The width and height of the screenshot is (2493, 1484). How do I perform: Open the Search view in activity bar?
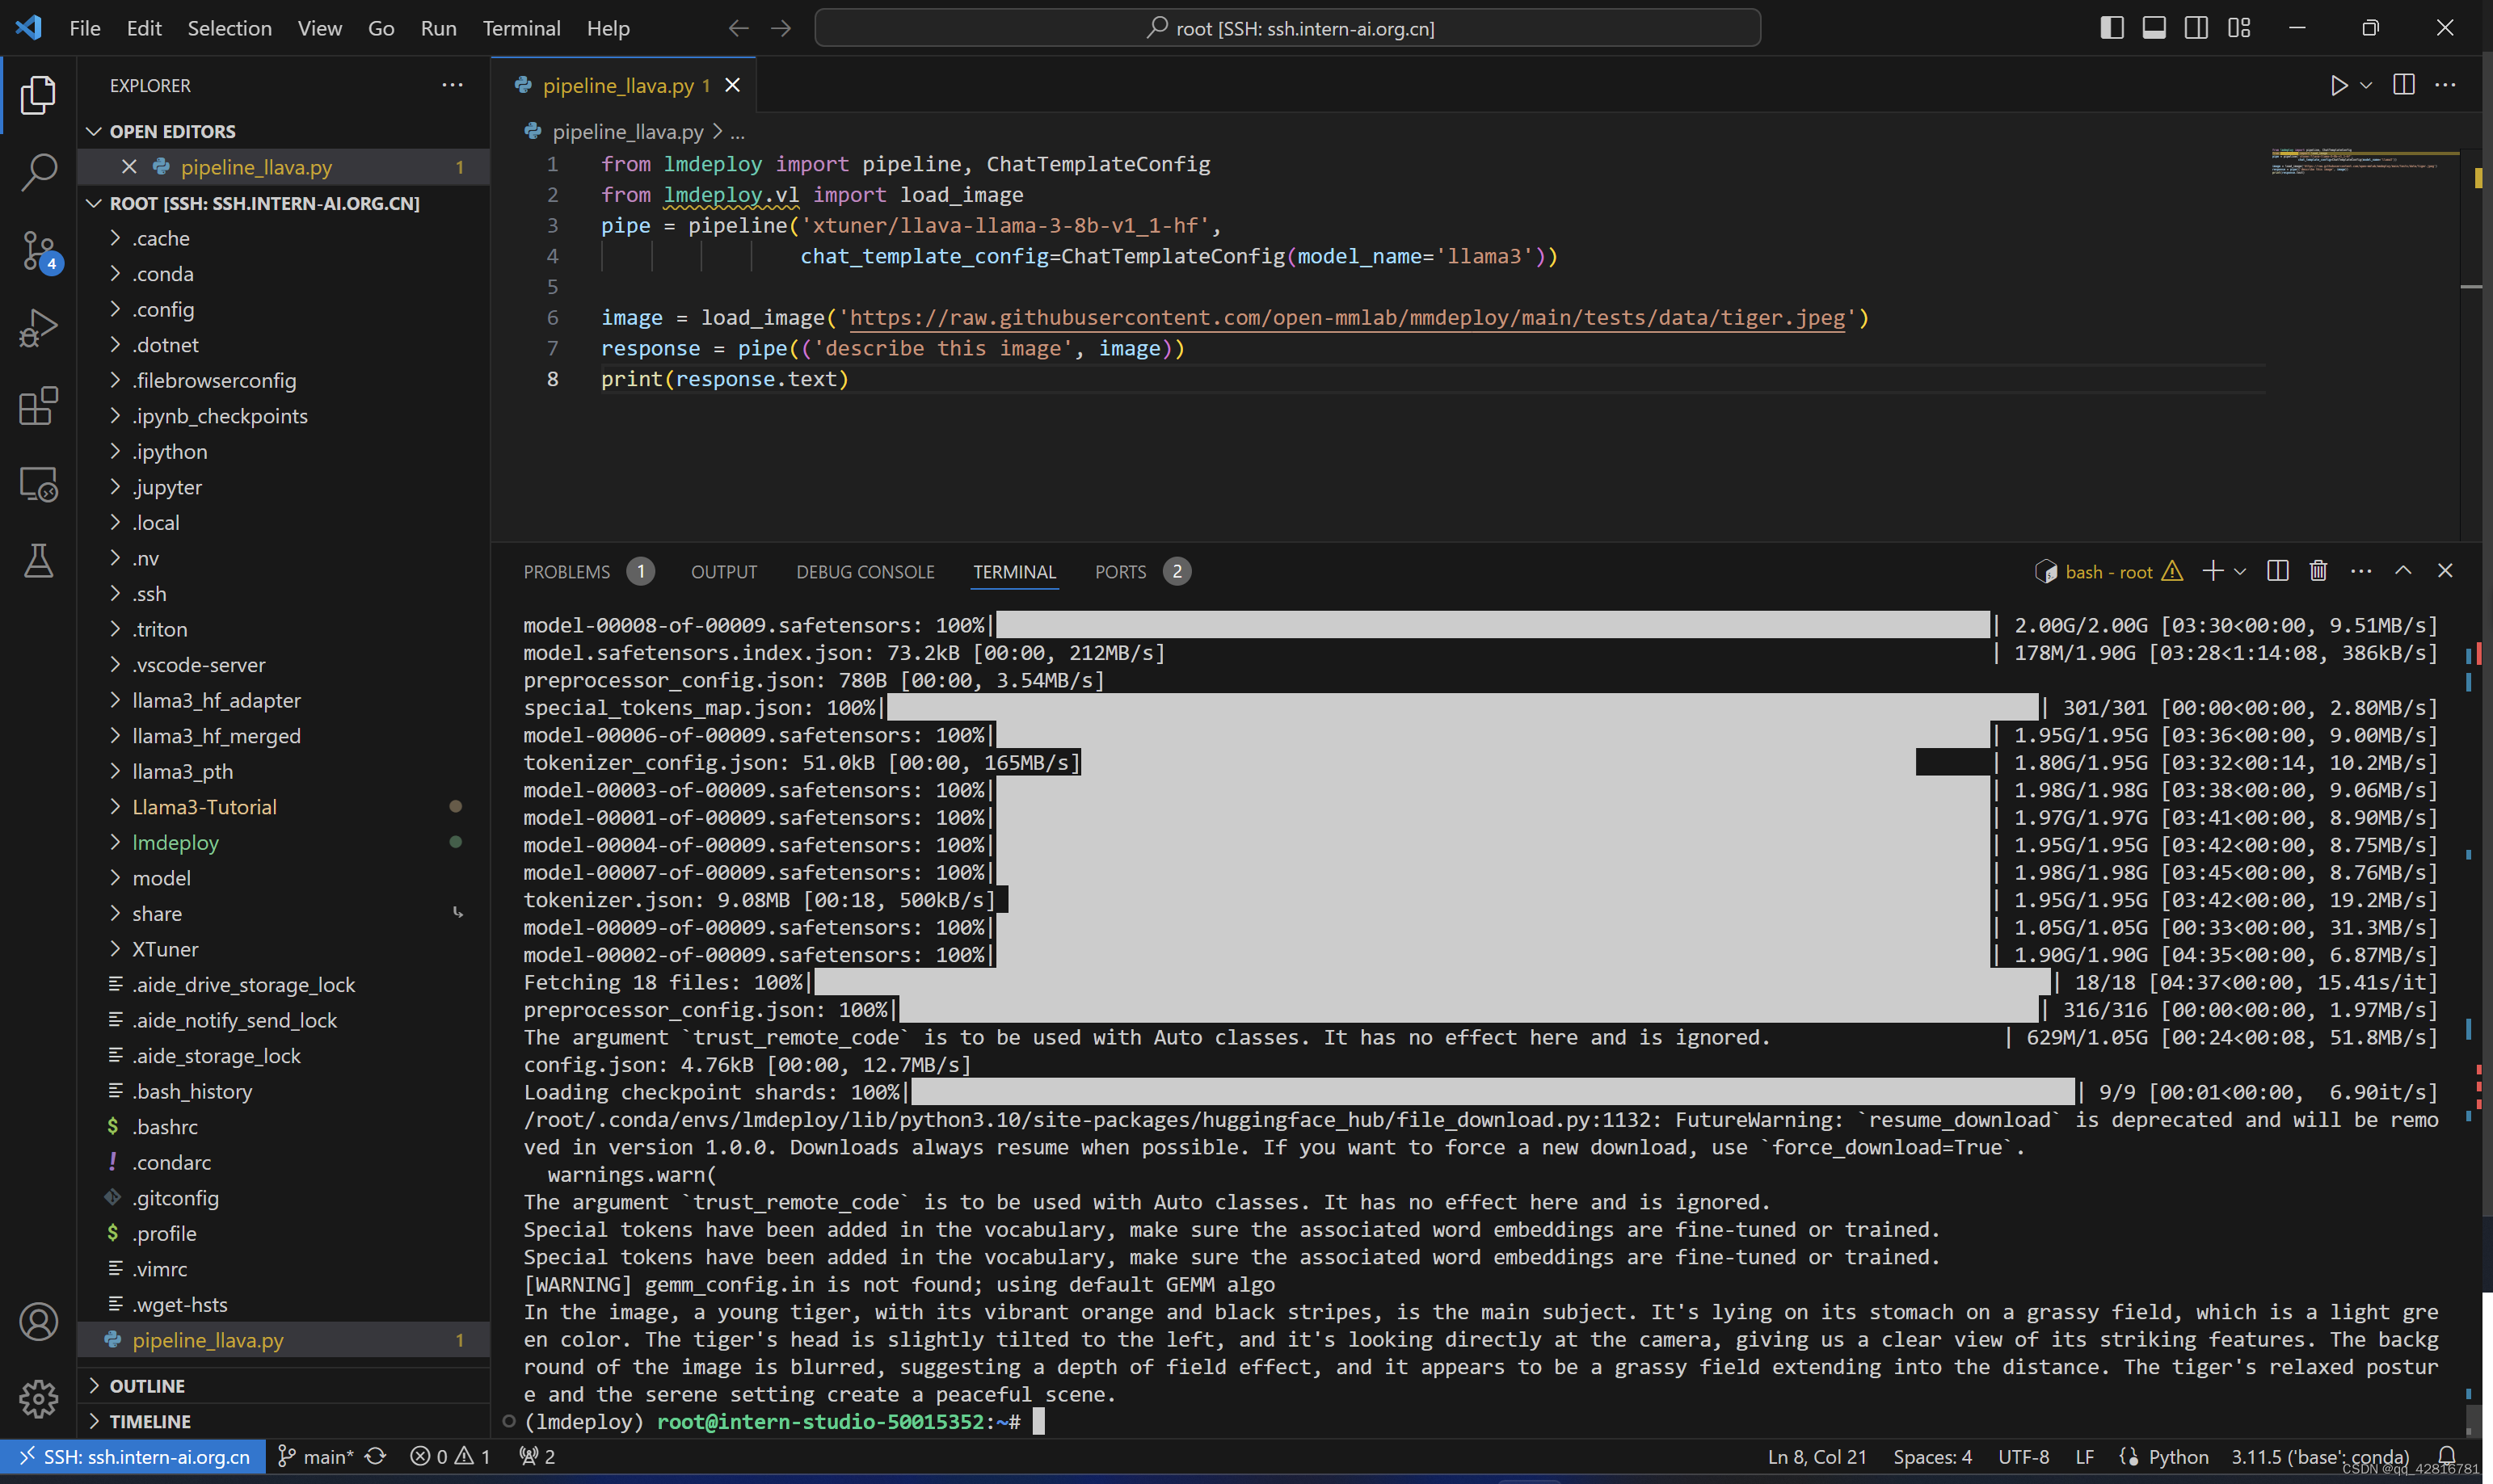click(38, 172)
